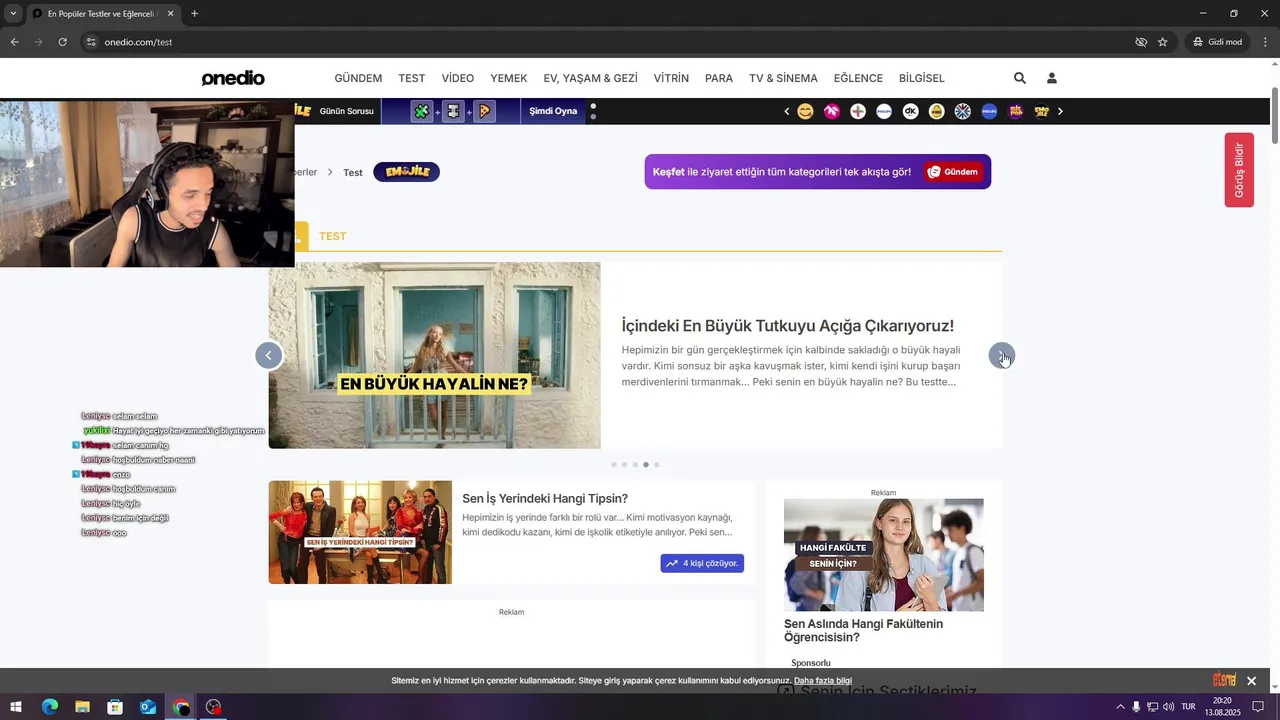This screenshot has width=1280, height=720.
Task: Click the Test breadcrumb text
Action: [x=353, y=172]
